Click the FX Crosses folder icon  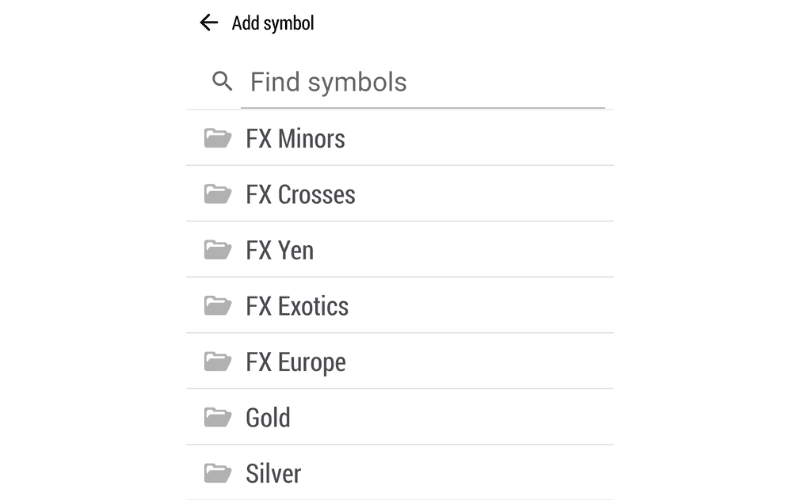(217, 194)
